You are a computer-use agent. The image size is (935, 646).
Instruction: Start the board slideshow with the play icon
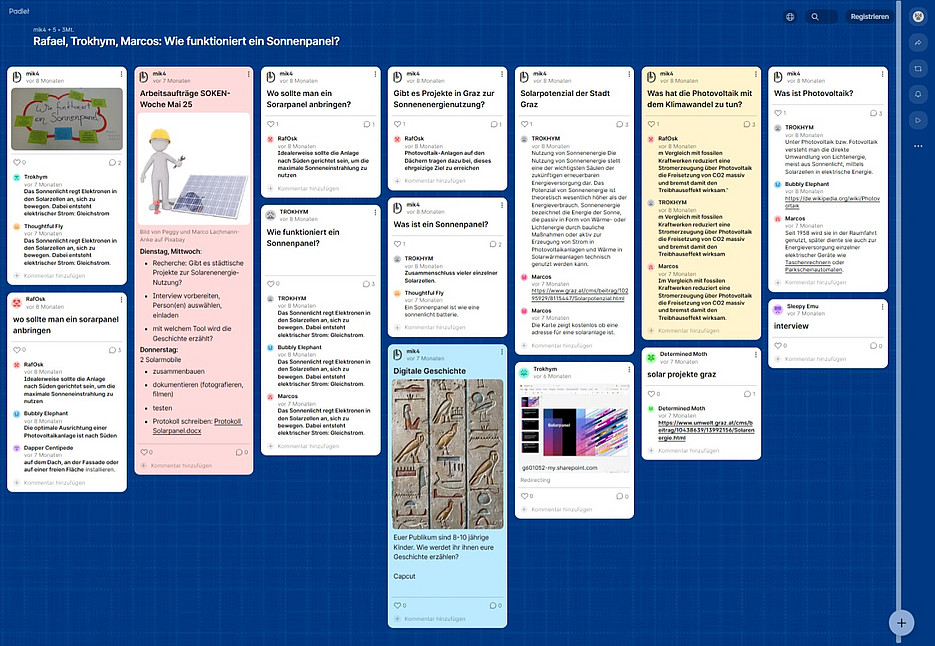pyautogui.click(x=918, y=118)
